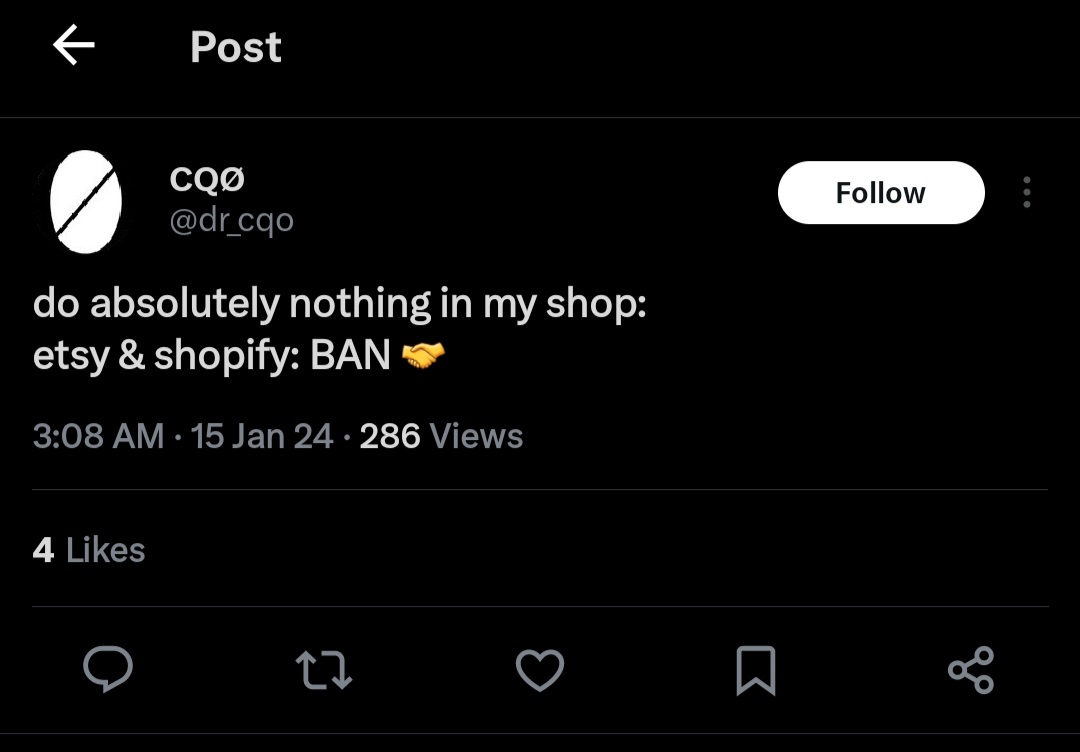Screen dimensions: 1080x752
Task: Follow the CQØ account
Action: pyautogui.click(x=880, y=192)
